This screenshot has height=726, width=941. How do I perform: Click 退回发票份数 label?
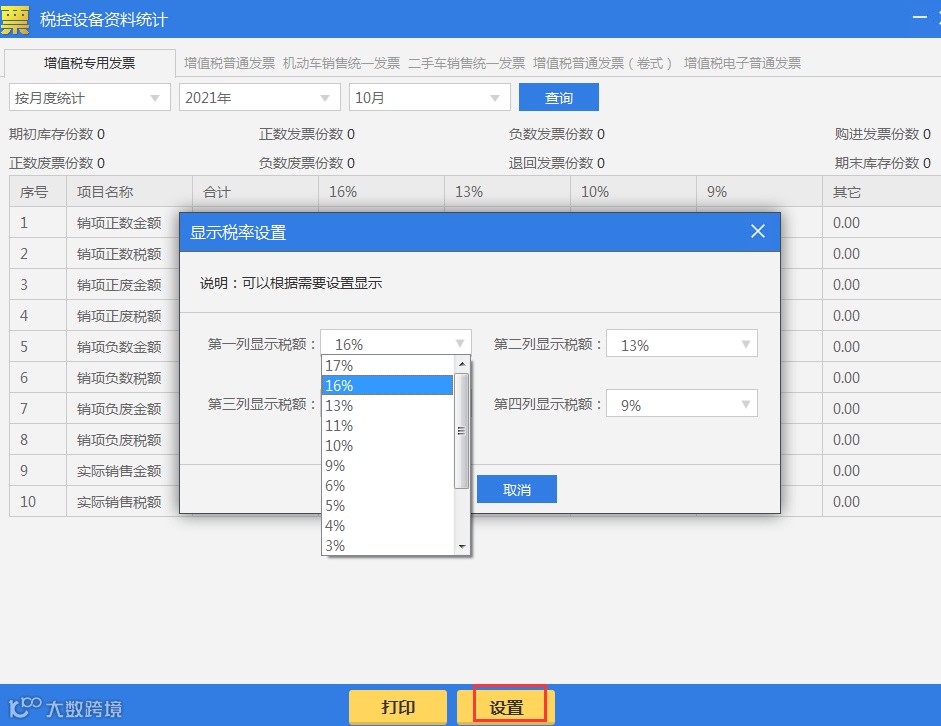[x=551, y=163]
